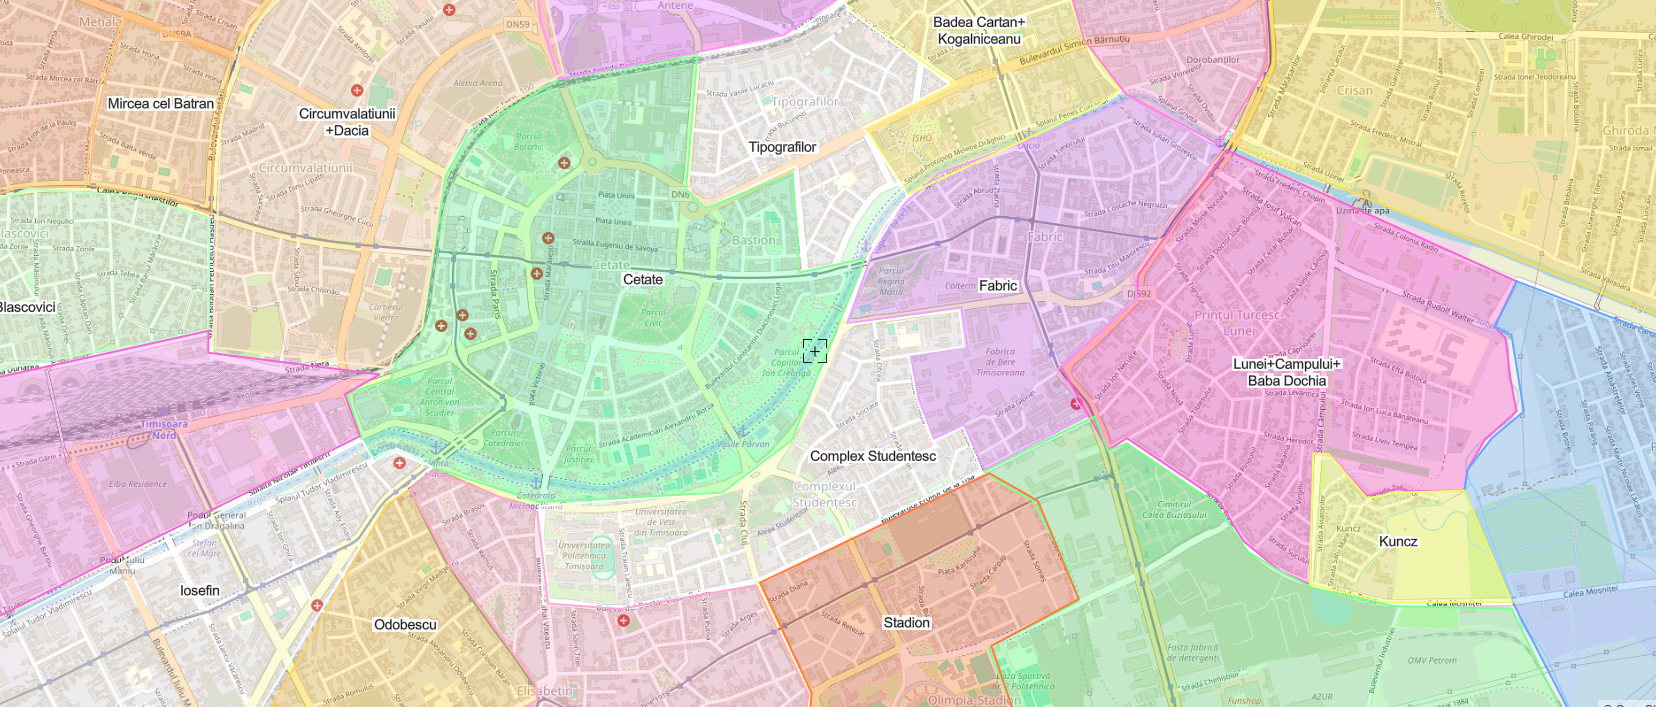The image size is (1656, 707).
Task: Click the Tipografilor neighborhood label
Action: tap(782, 147)
